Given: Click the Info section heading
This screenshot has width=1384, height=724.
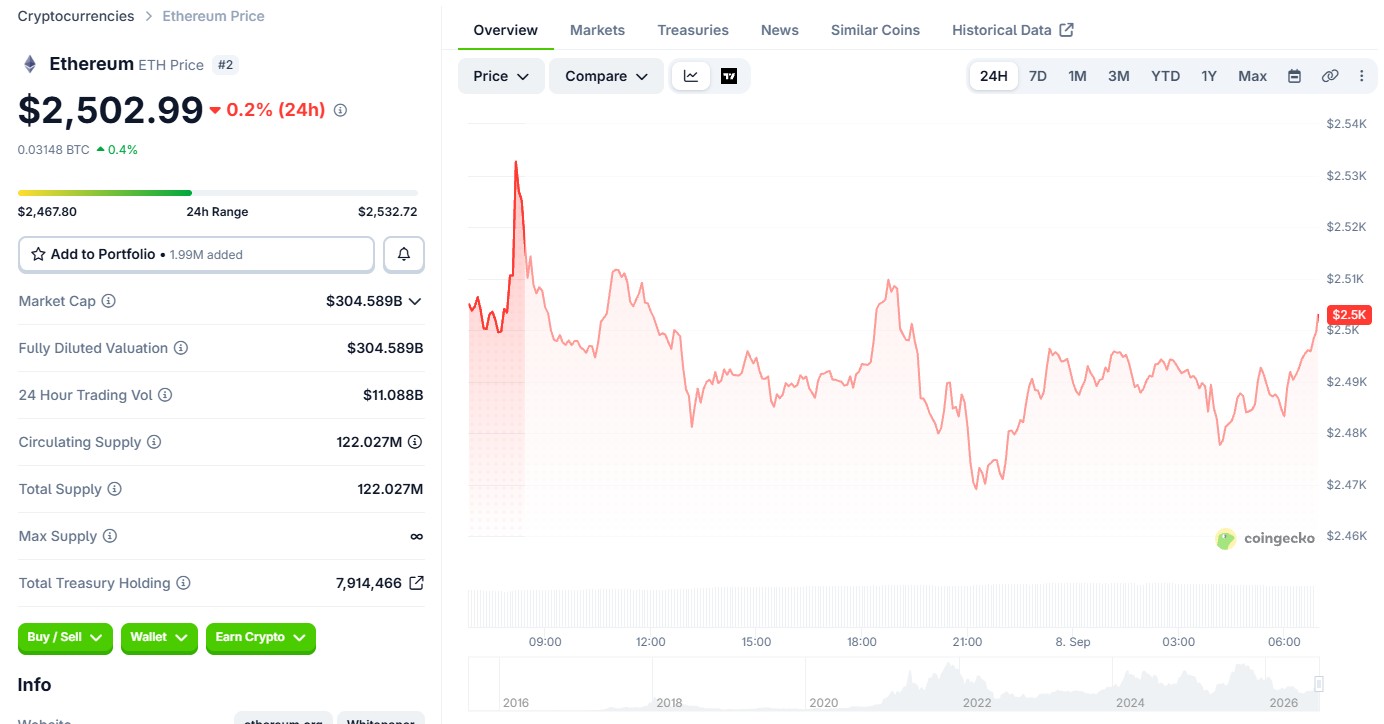Looking at the screenshot, I should (x=34, y=685).
